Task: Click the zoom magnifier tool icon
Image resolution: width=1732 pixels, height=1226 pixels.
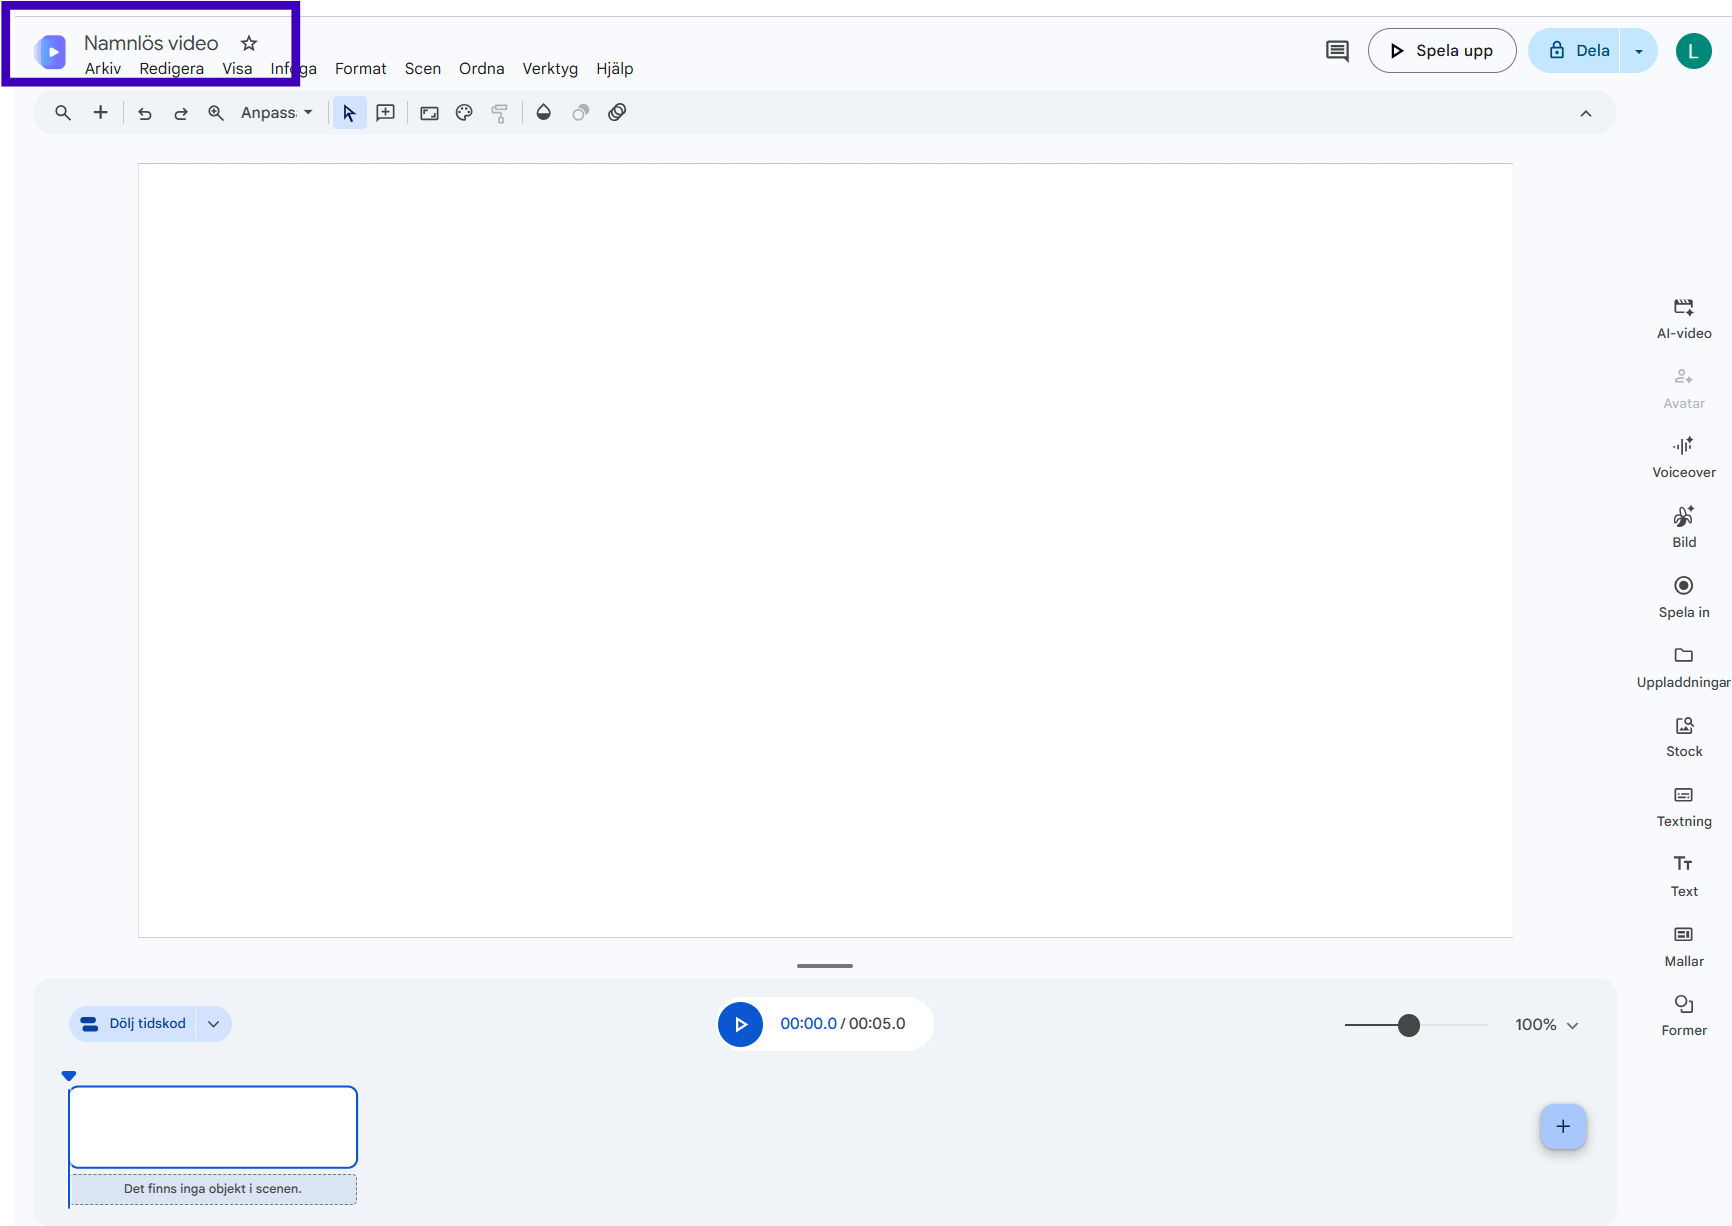Action: pyautogui.click(x=216, y=113)
